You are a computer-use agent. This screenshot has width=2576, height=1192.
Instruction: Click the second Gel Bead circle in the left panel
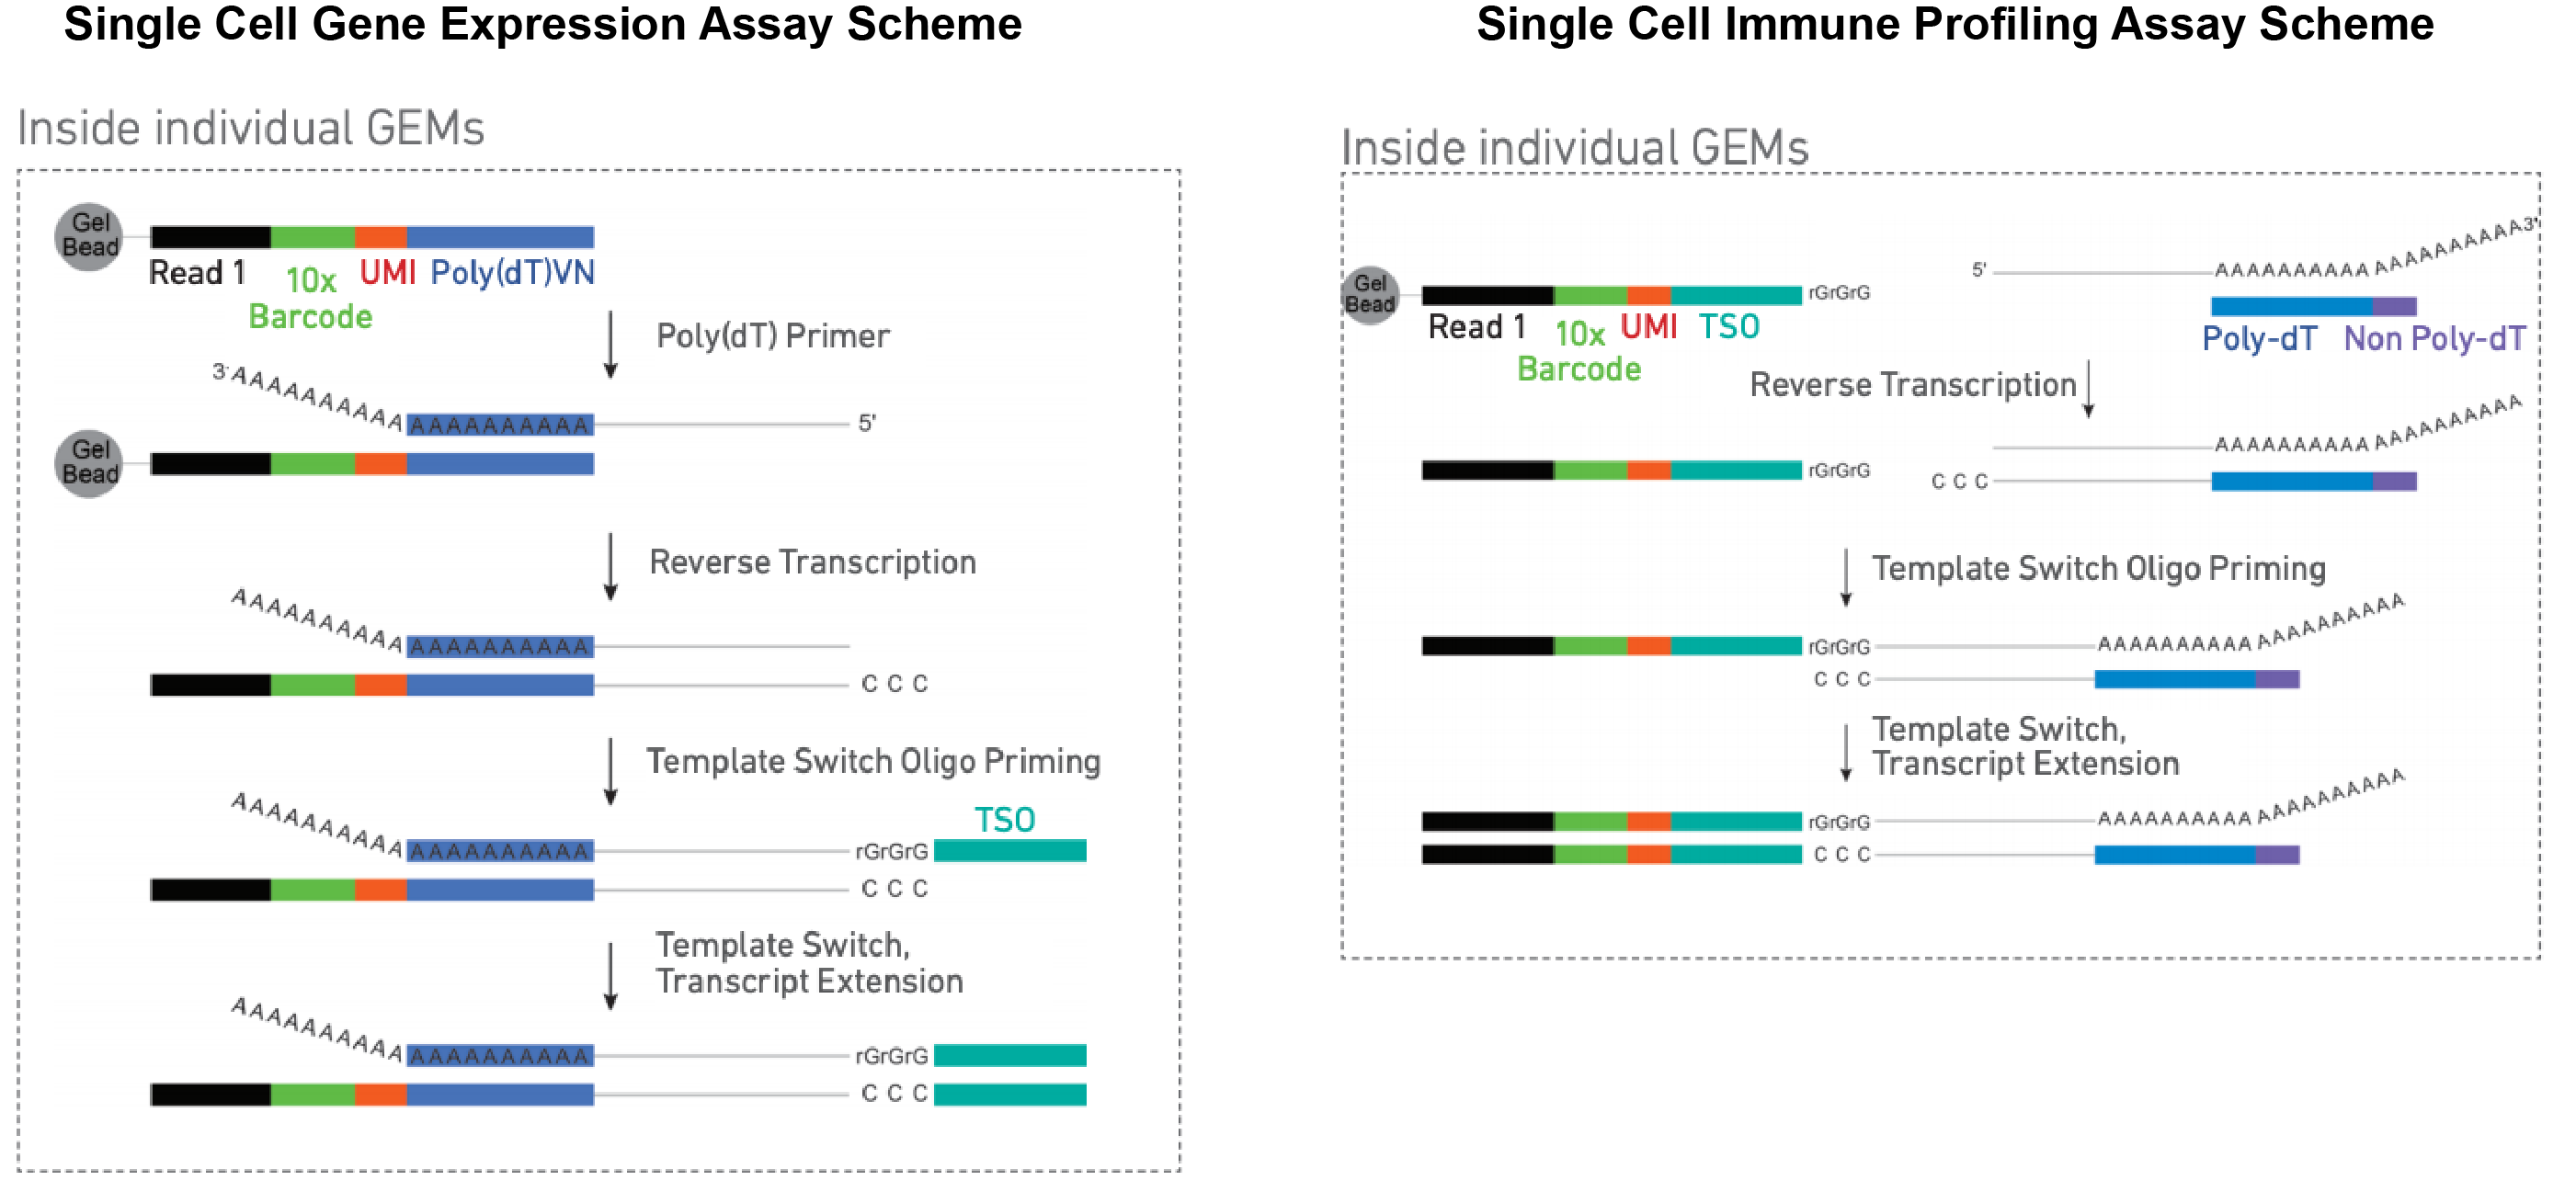click(x=89, y=464)
